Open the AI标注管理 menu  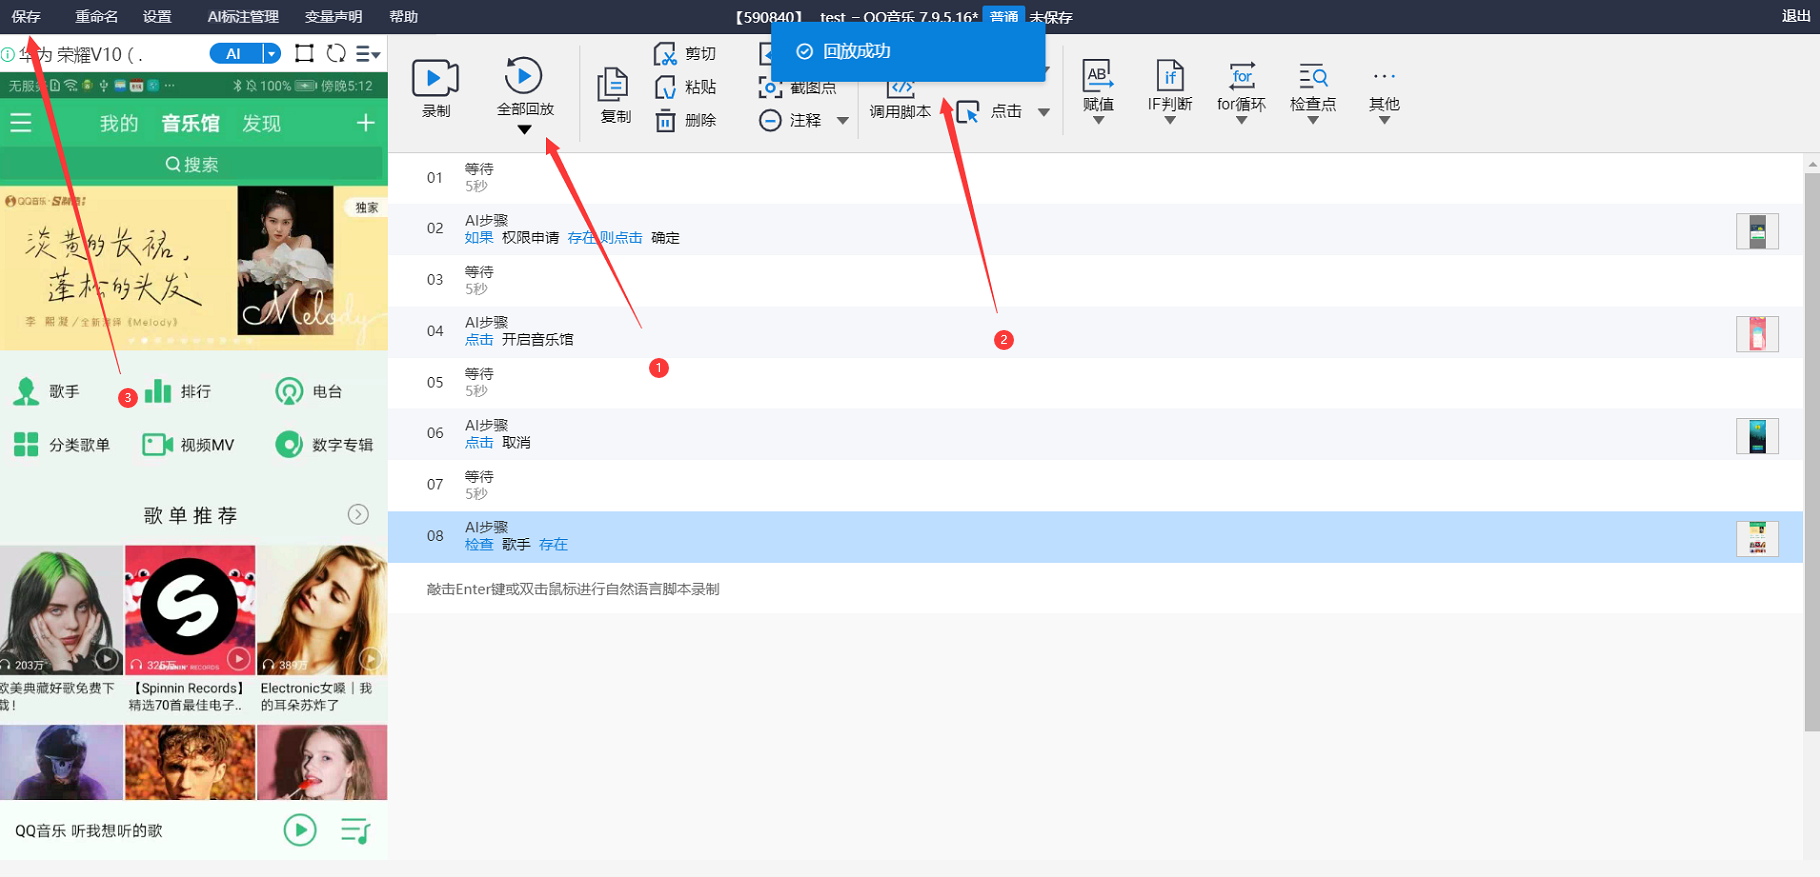point(243,17)
